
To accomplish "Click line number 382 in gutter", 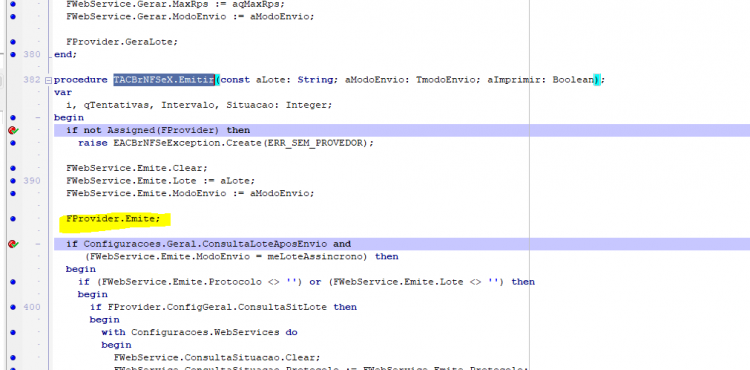I will (32, 80).
